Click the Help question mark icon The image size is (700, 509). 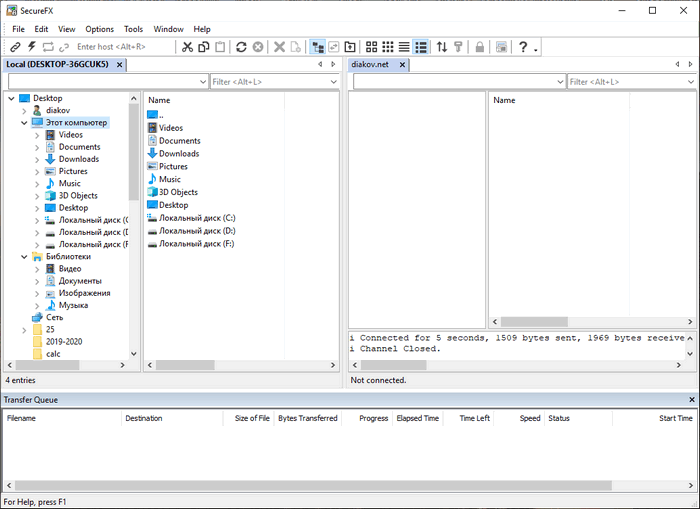[522, 47]
